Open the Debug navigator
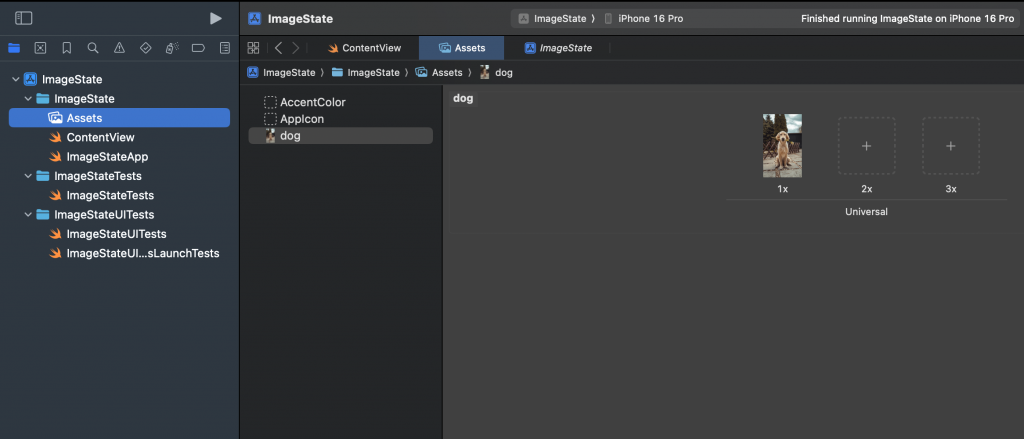Viewport: 1024px width, 439px height. point(172,48)
